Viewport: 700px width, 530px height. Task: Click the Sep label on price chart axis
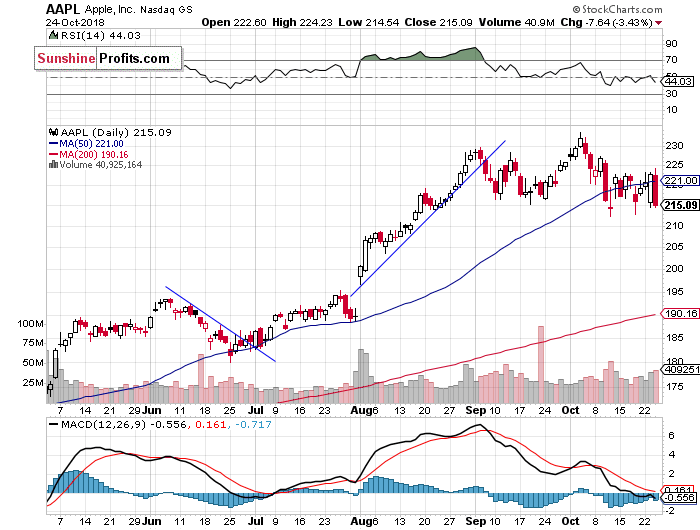pos(475,410)
